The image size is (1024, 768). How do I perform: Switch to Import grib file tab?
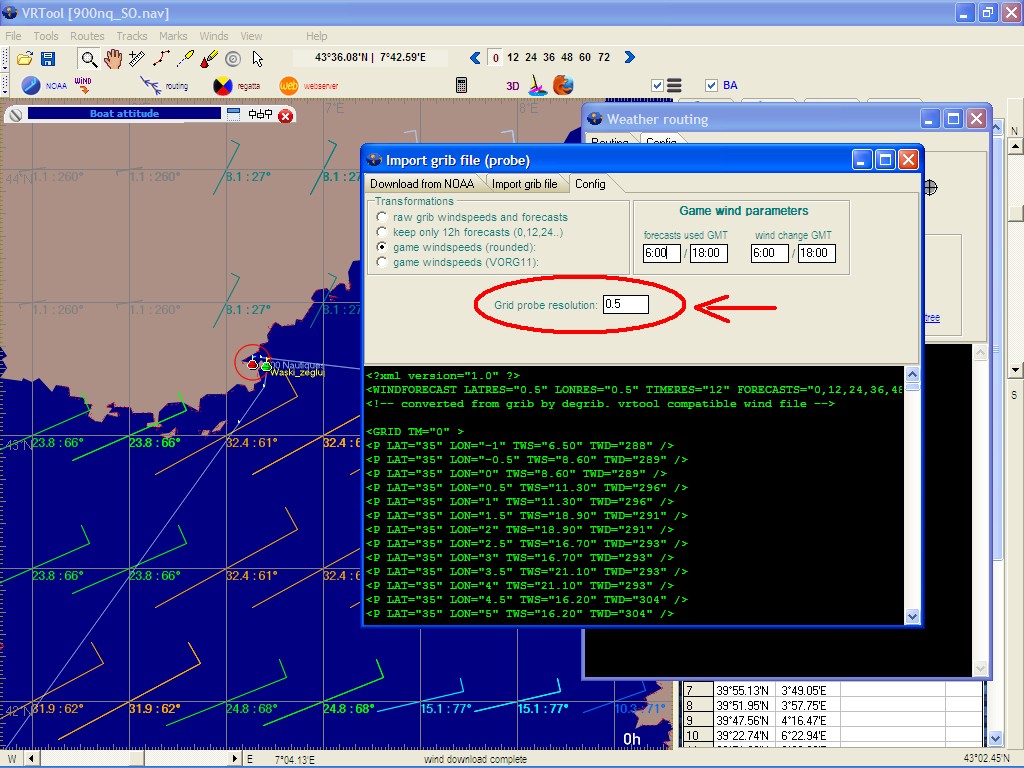524,184
